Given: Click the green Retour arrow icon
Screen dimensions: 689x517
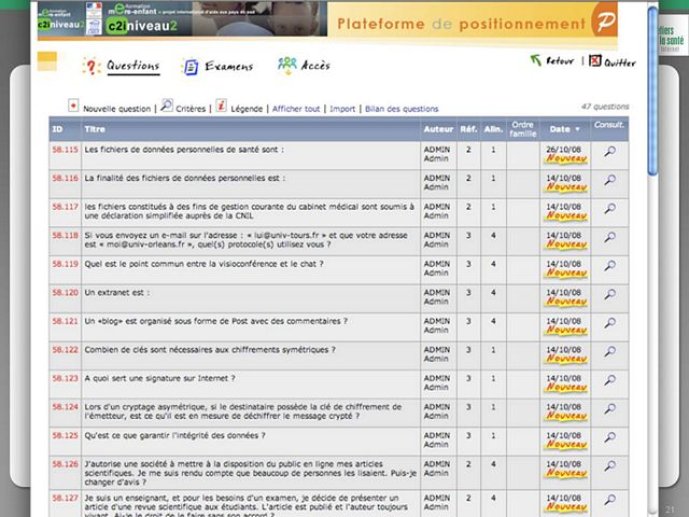Looking at the screenshot, I should coord(535,60).
